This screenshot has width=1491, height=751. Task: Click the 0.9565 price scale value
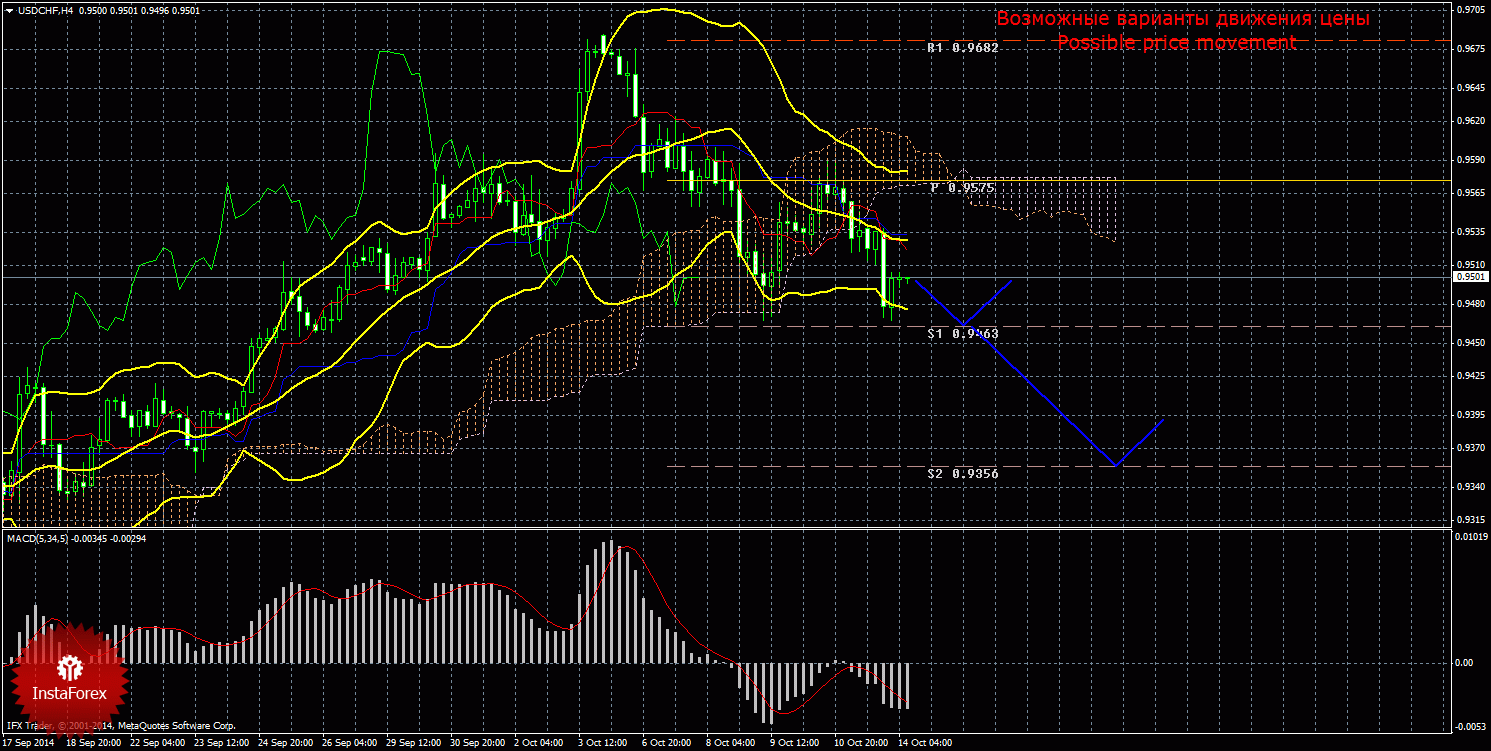click(1470, 193)
